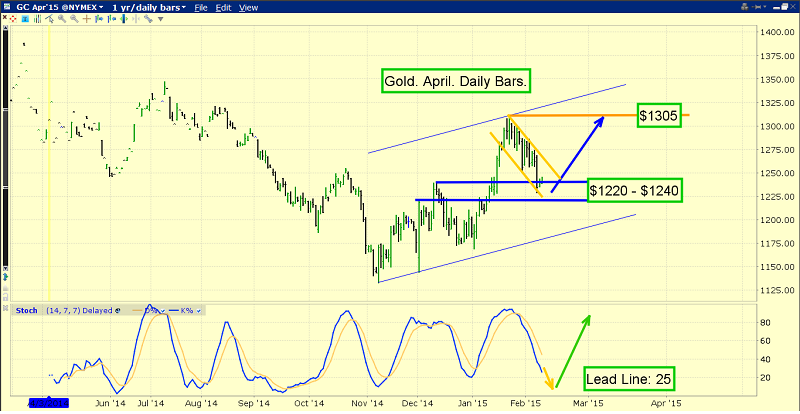Click the first magnifier zoom icon
This screenshot has height=414, width=800.
pos(62,19)
